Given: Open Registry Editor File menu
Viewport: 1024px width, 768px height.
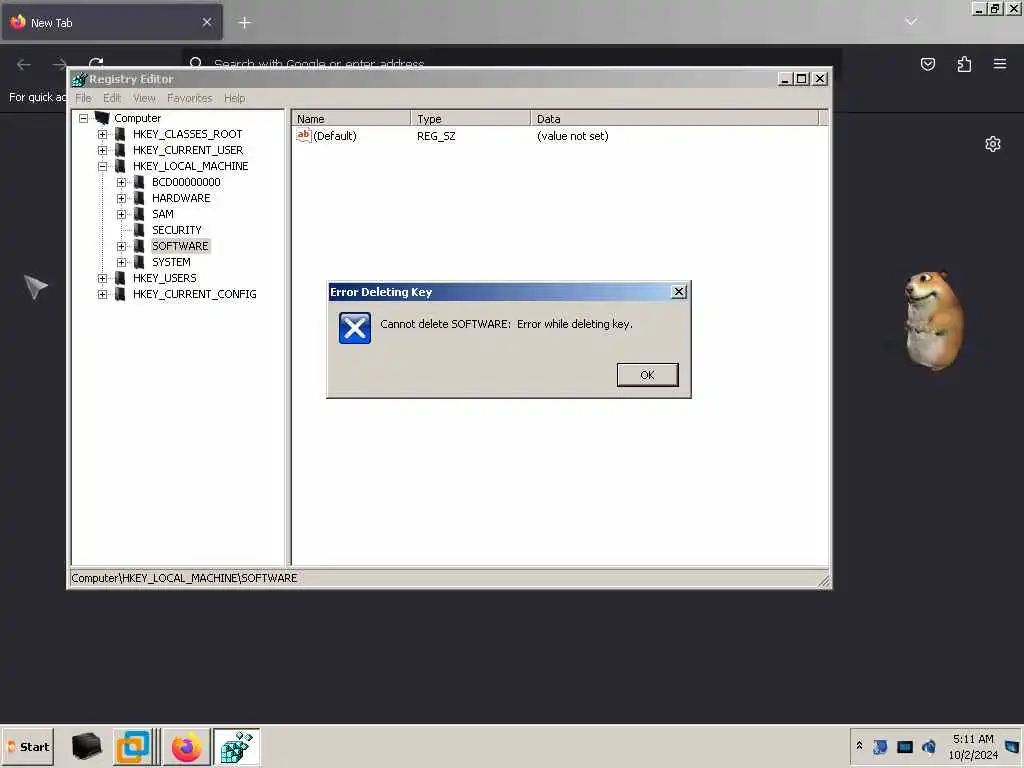Looking at the screenshot, I should tap(83, 98).
